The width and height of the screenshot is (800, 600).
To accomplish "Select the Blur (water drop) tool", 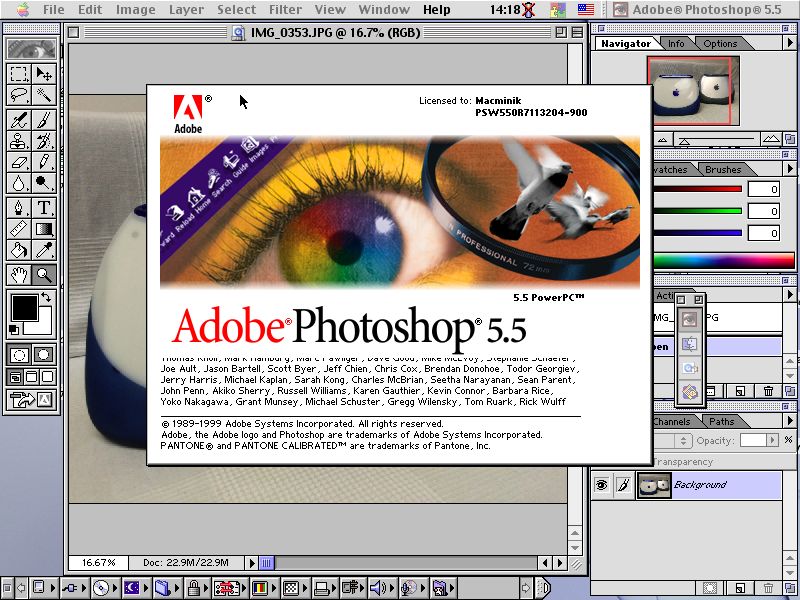I will [x=19, y=183].
